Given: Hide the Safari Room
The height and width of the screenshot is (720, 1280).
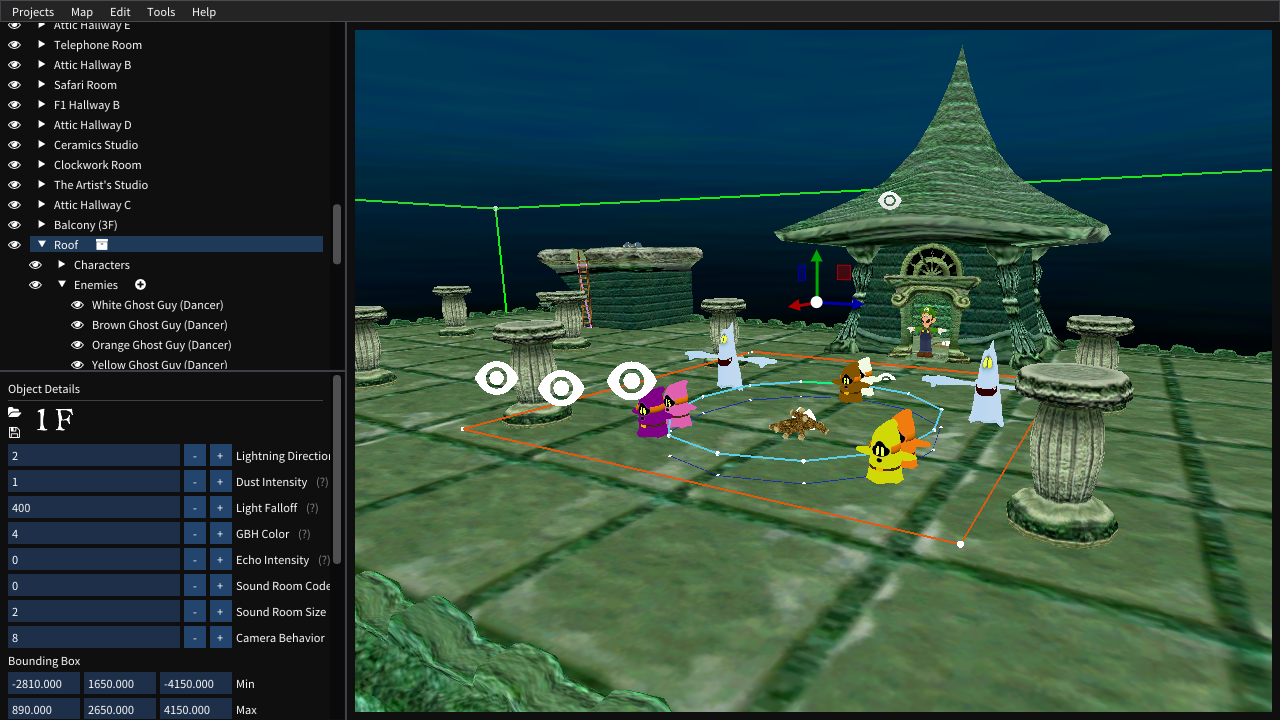Looking at the screenshot, I should [14, 85].
